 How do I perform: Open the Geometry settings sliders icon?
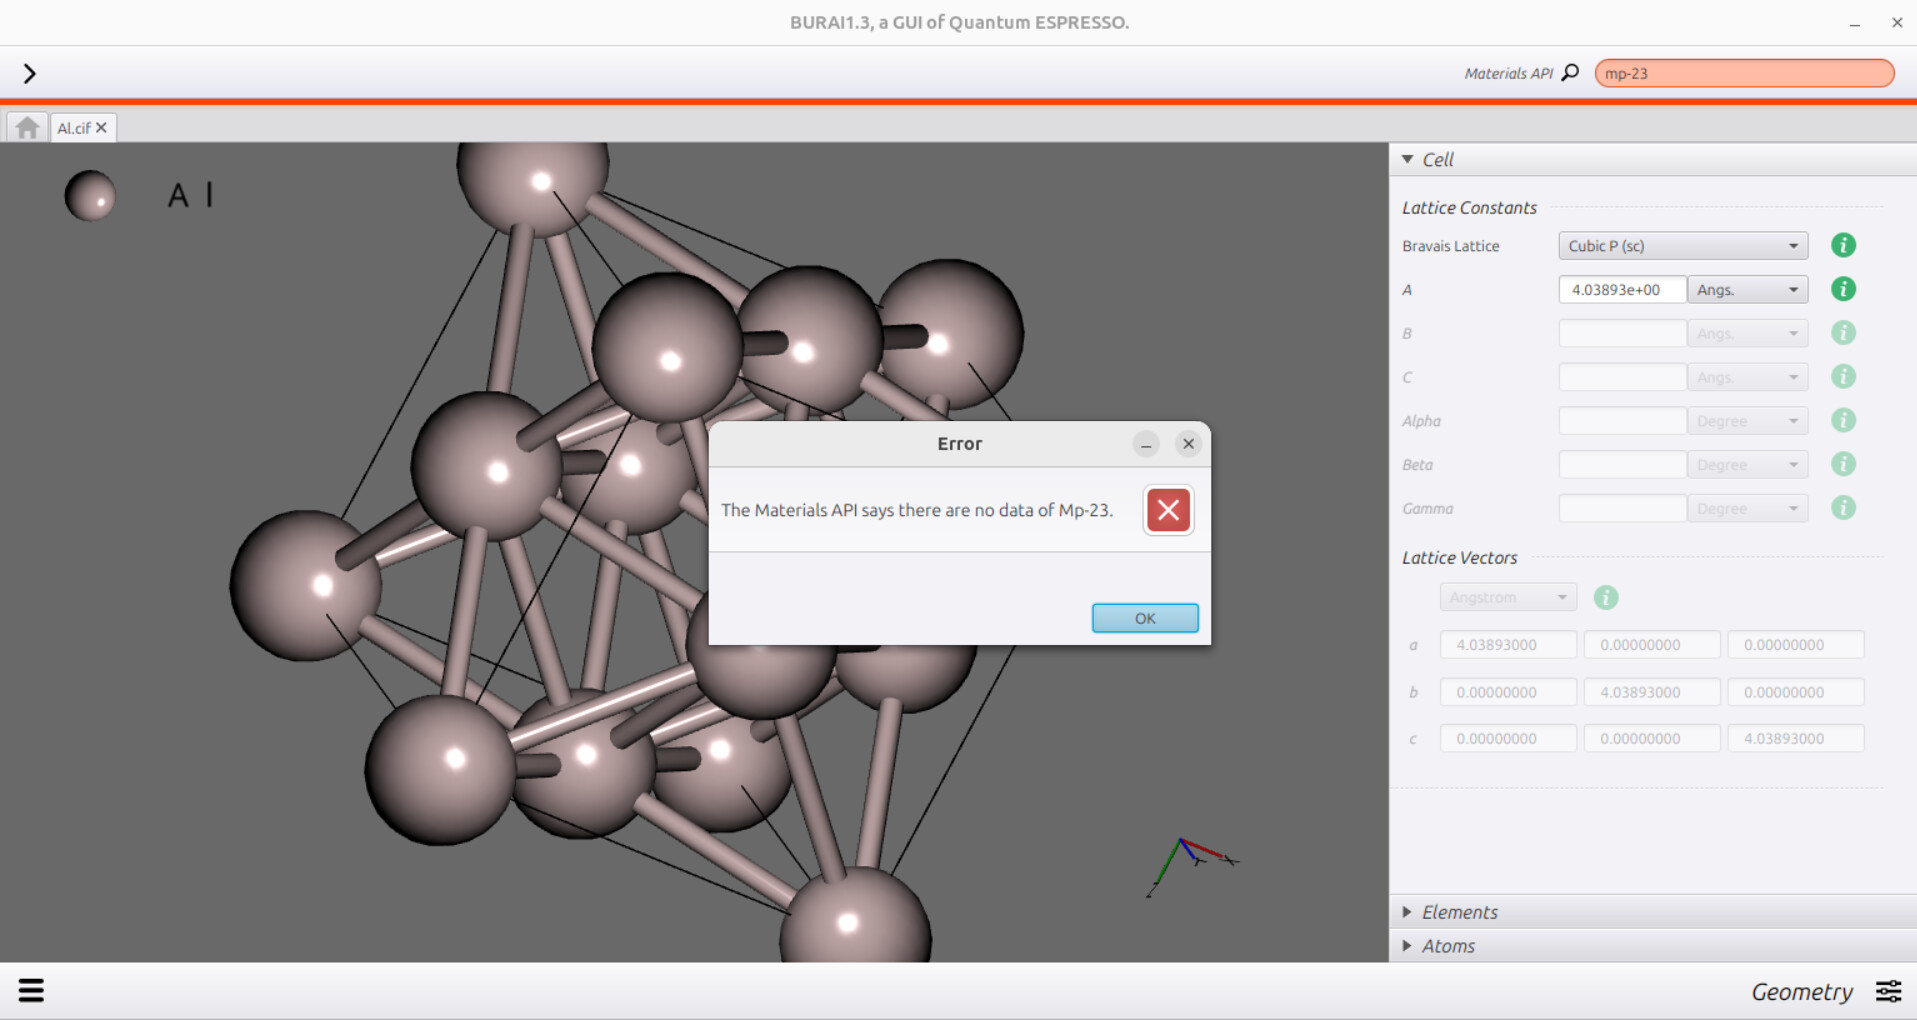pos(1888,991)
